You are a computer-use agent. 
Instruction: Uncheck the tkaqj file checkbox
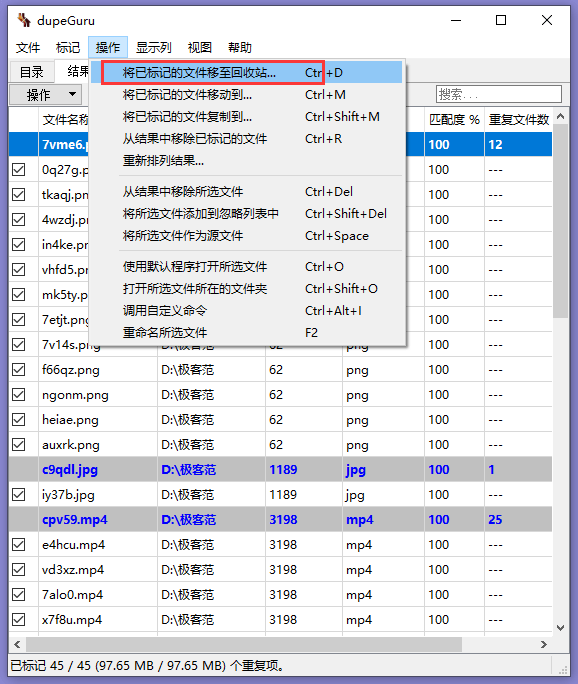(19, 194)
